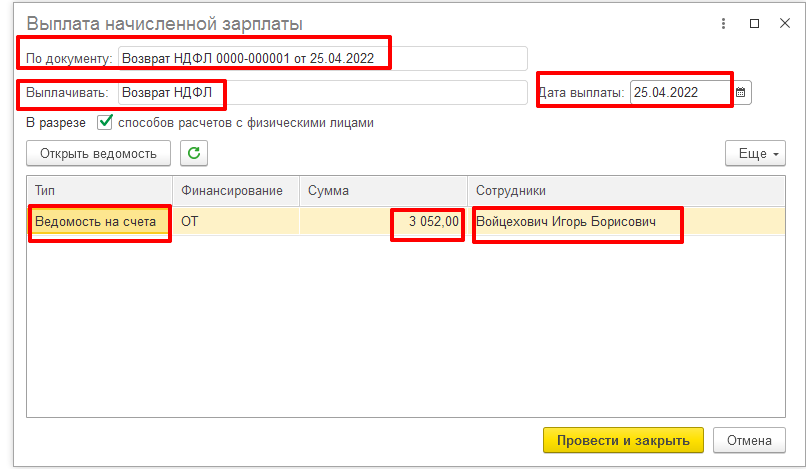
Task: Click the Дата выплаты date field
Action: point(680,93)
